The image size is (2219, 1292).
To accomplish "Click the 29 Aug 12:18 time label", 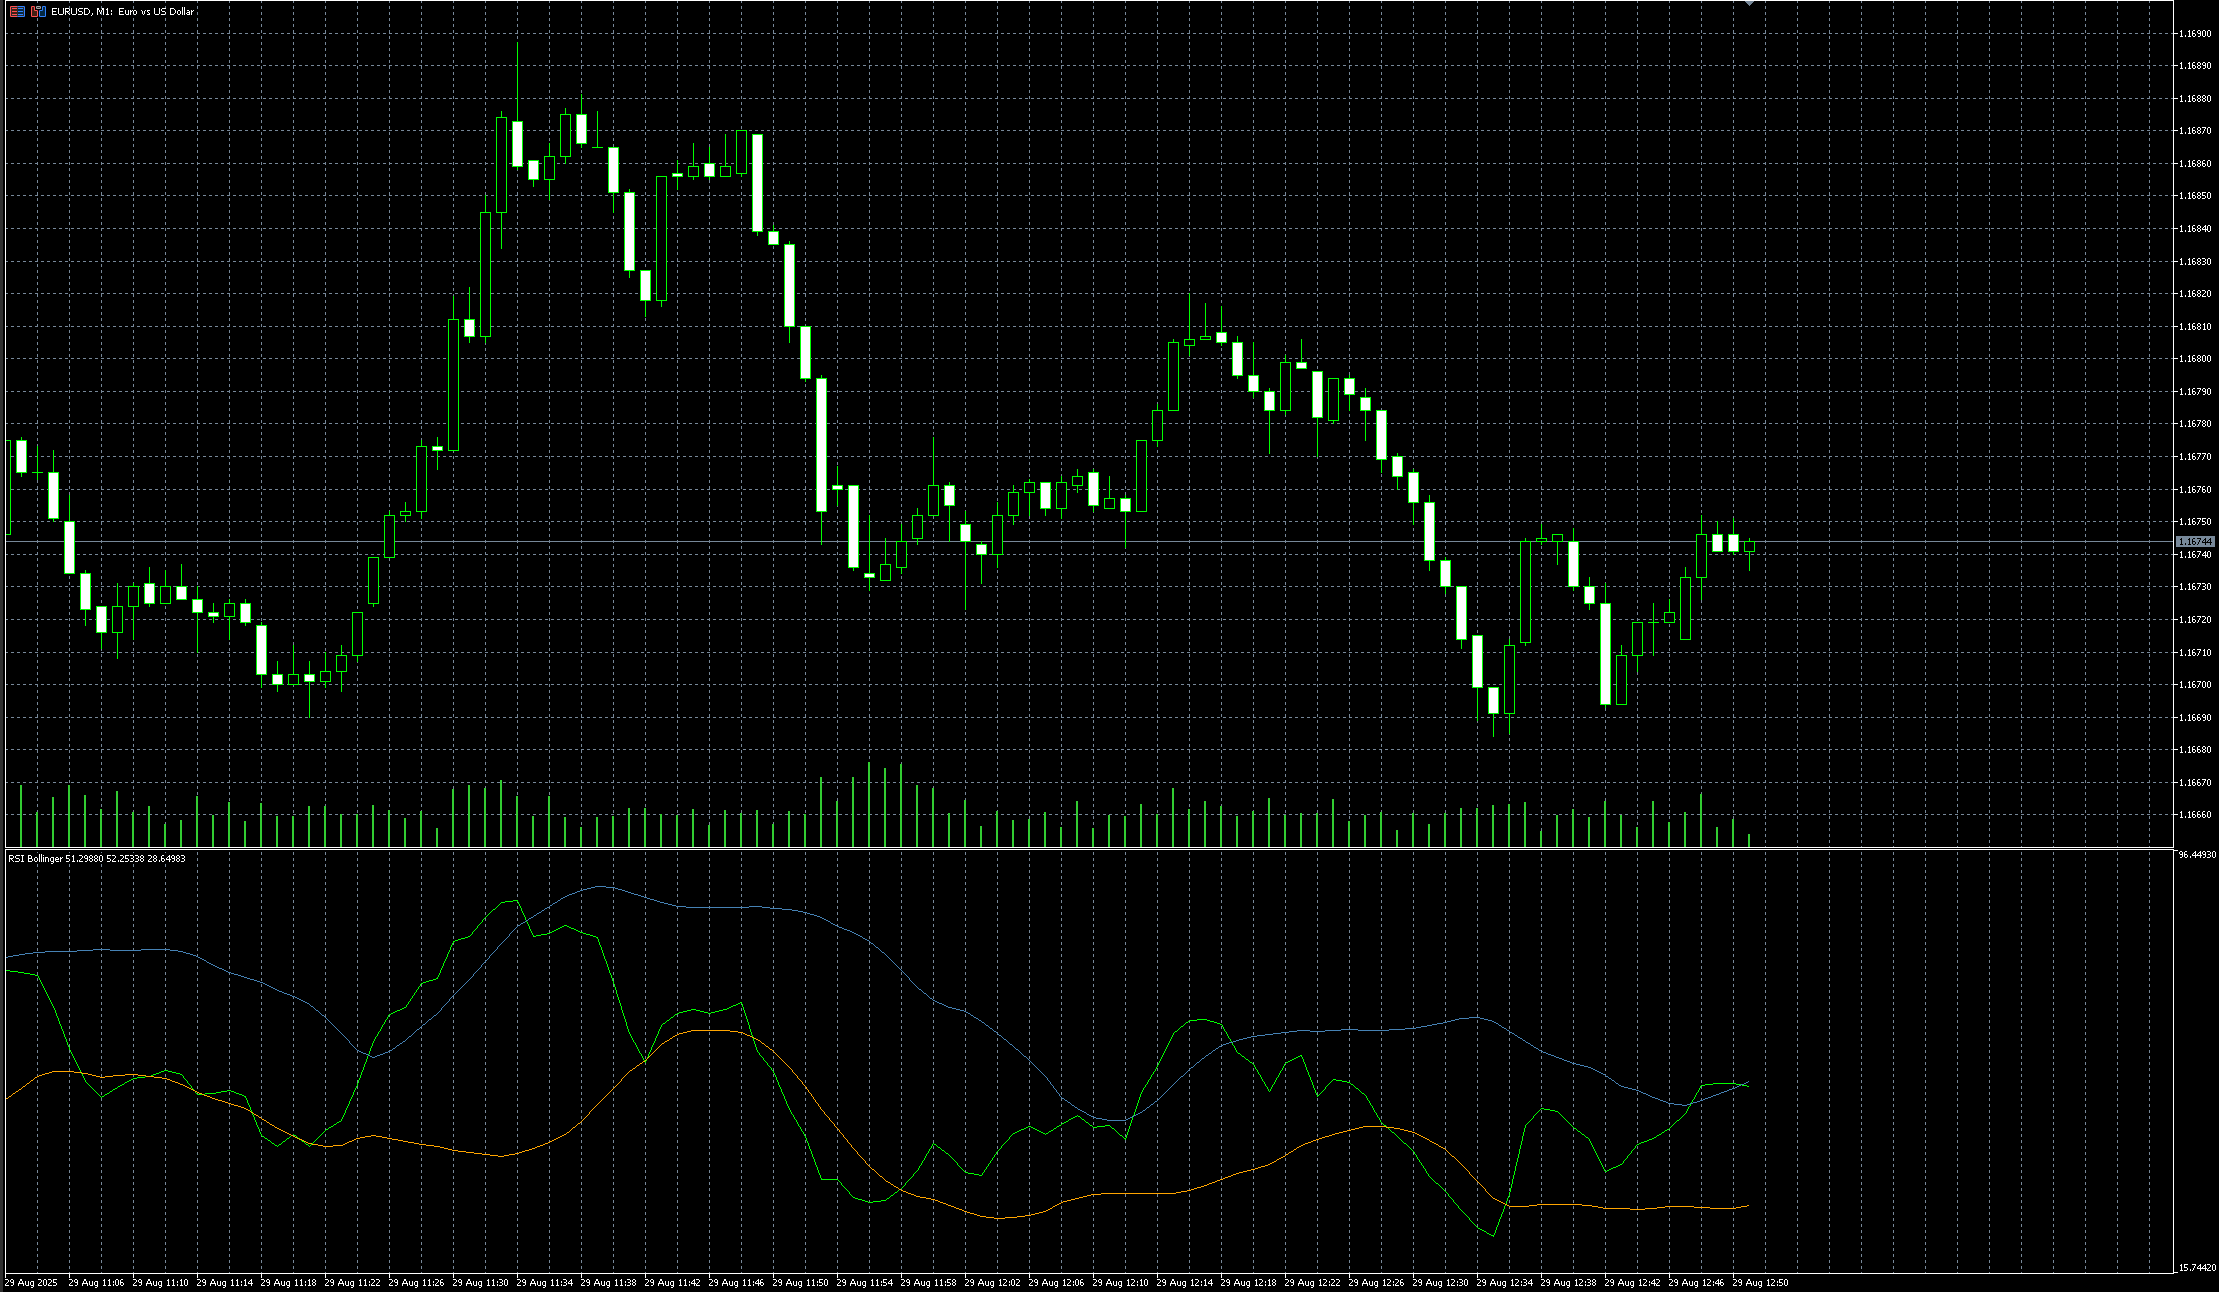I will (x=1248, y=1282).
